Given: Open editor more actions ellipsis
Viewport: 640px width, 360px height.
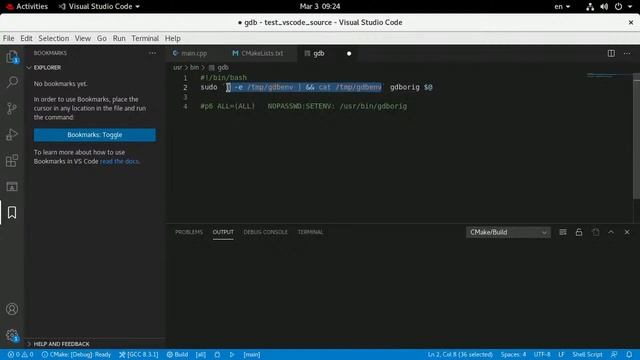Looking at the screenshot, I should tap(627, 53).
